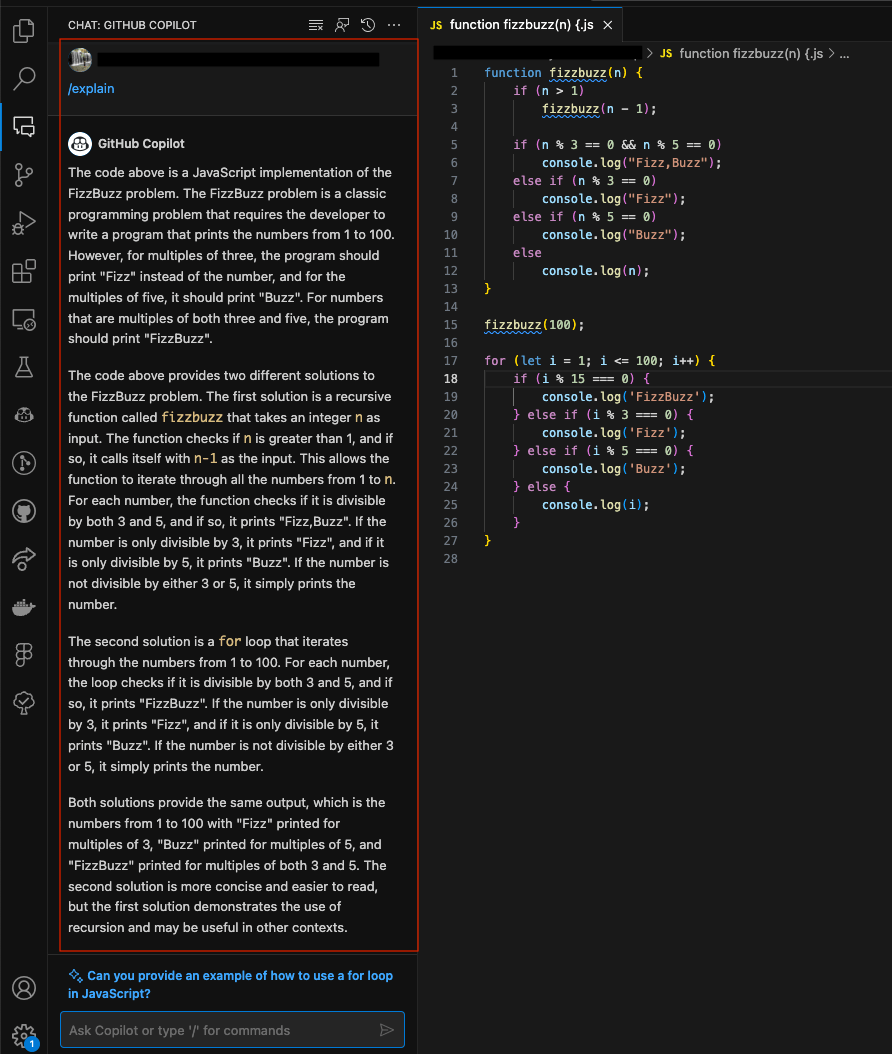Click the user avatar in chat

click(80, 60)
